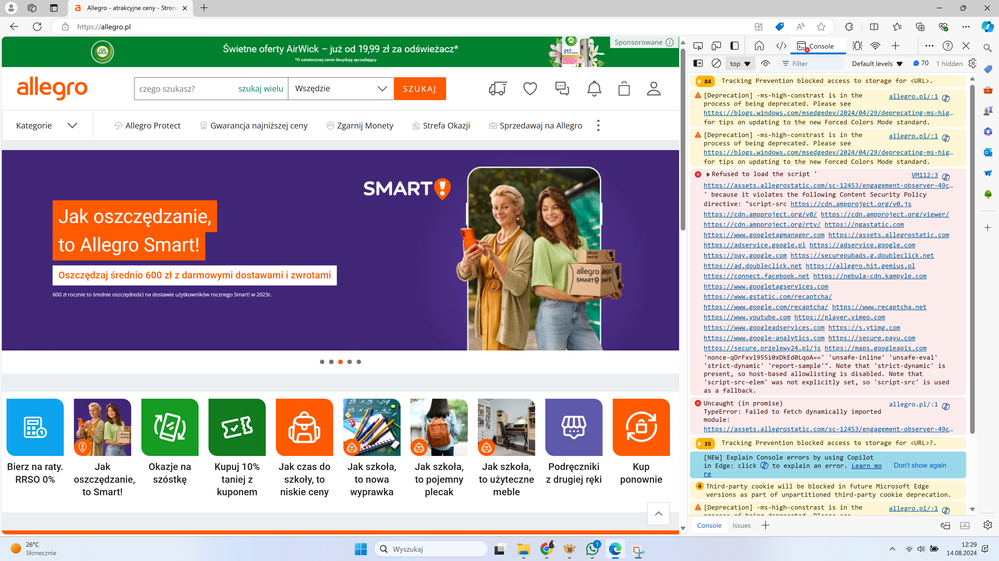Toggle live expression eye icon in console
Screen dimensions: 999x561
click(x=765, y=64)
